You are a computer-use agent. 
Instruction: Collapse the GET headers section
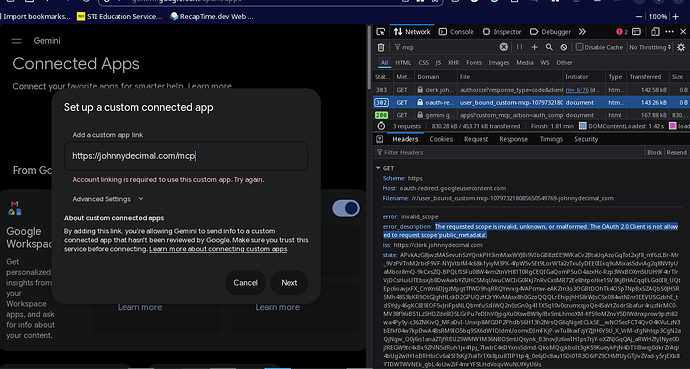click(378, 168)
